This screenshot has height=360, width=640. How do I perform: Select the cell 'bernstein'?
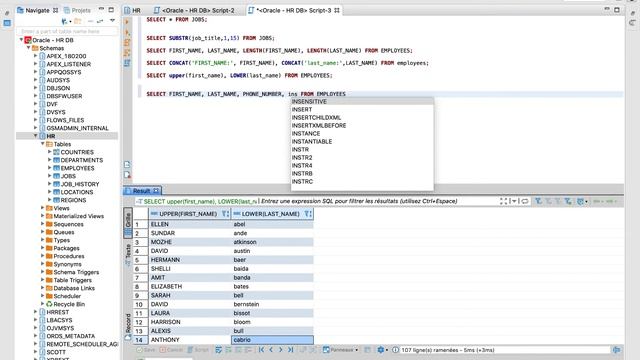(272, 304)
